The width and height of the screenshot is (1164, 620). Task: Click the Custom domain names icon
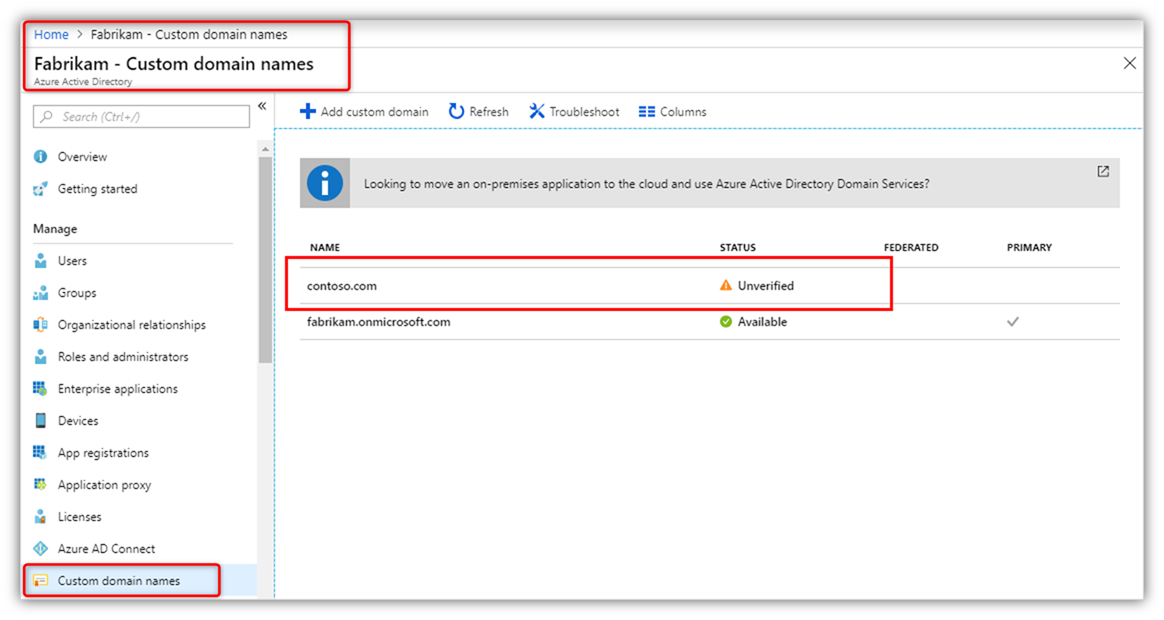pos(41,580)
